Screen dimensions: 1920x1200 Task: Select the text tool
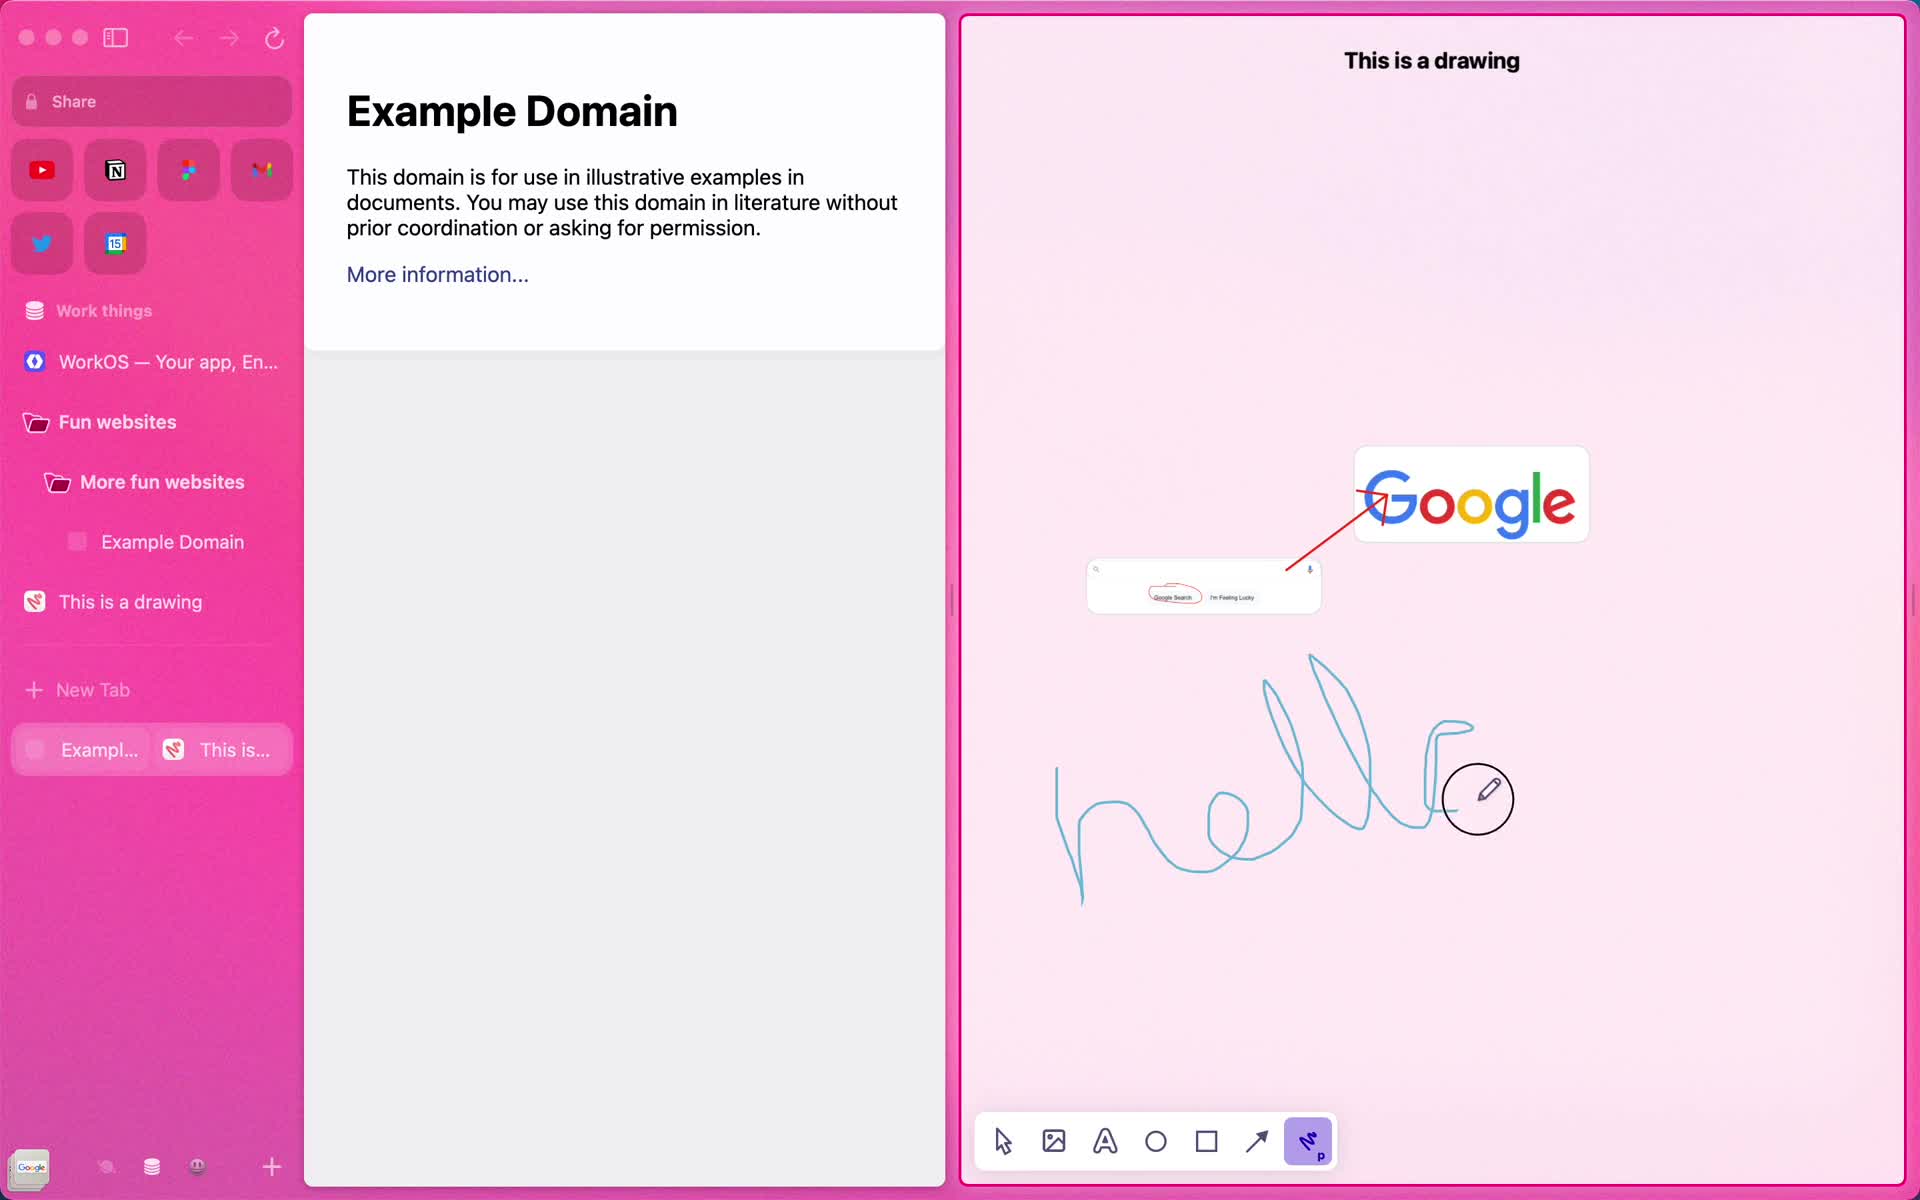(x=1106, y=1141)
